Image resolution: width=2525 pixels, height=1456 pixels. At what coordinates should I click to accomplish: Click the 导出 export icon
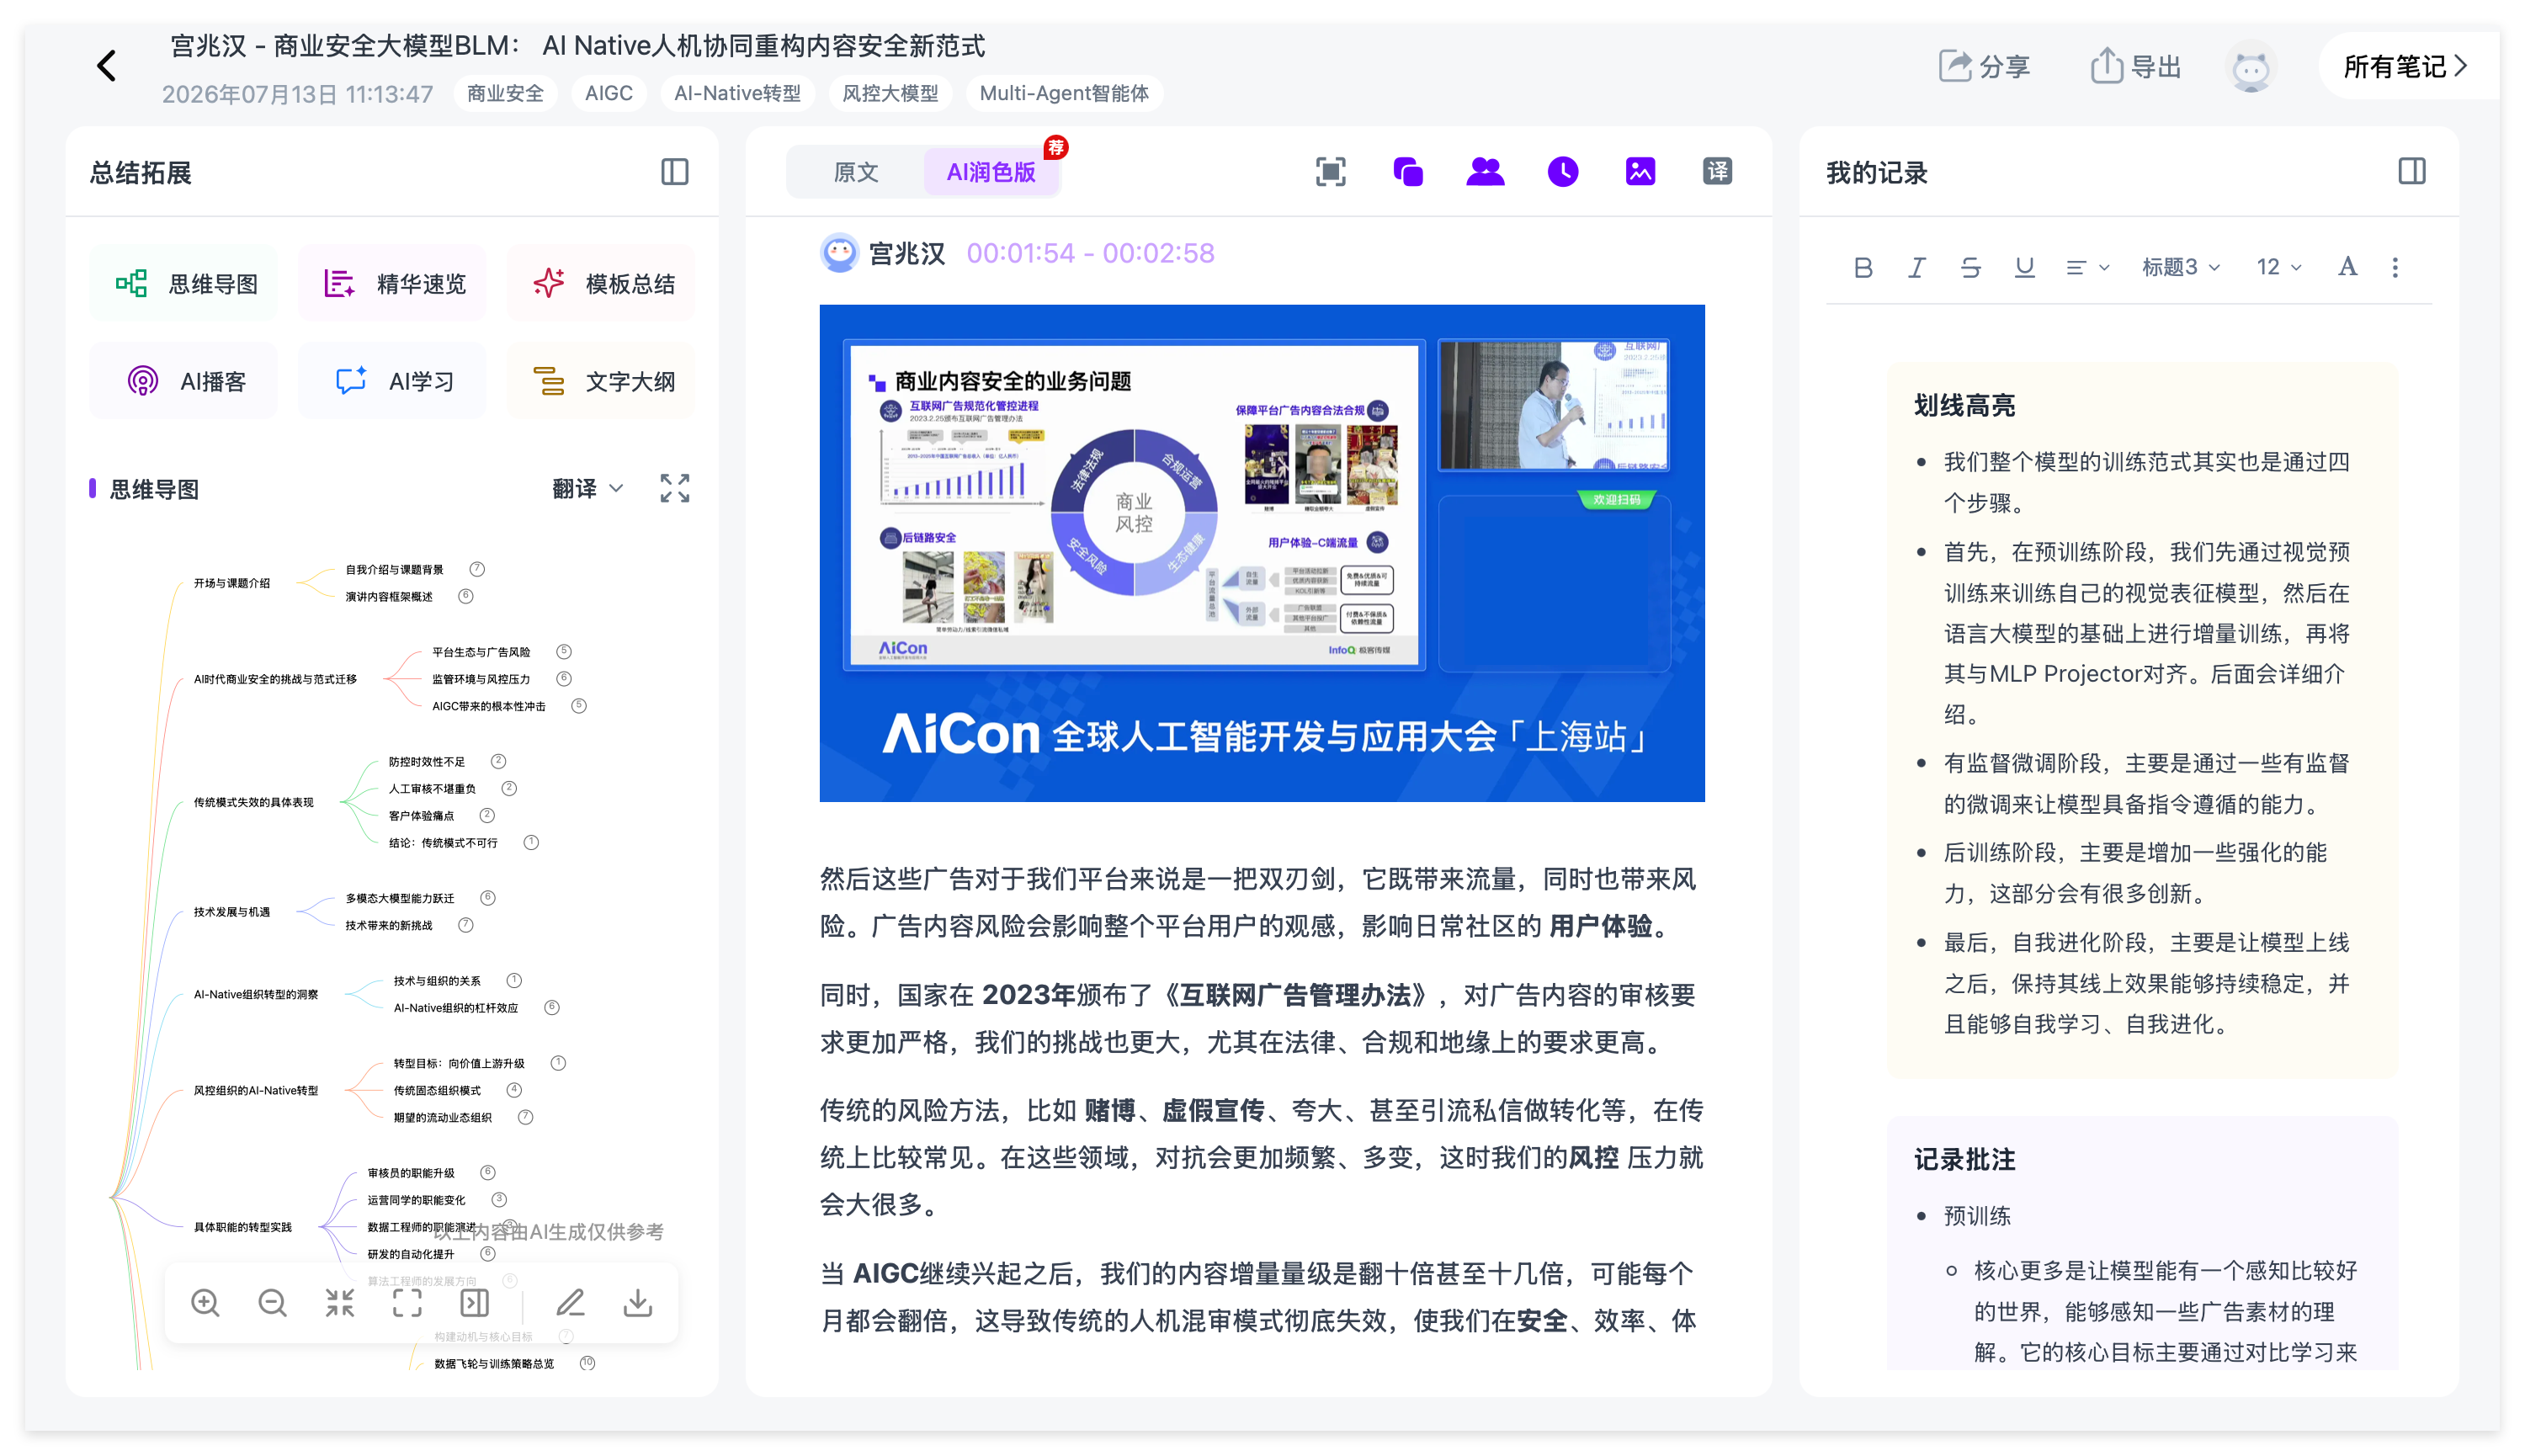(2136, 67)
